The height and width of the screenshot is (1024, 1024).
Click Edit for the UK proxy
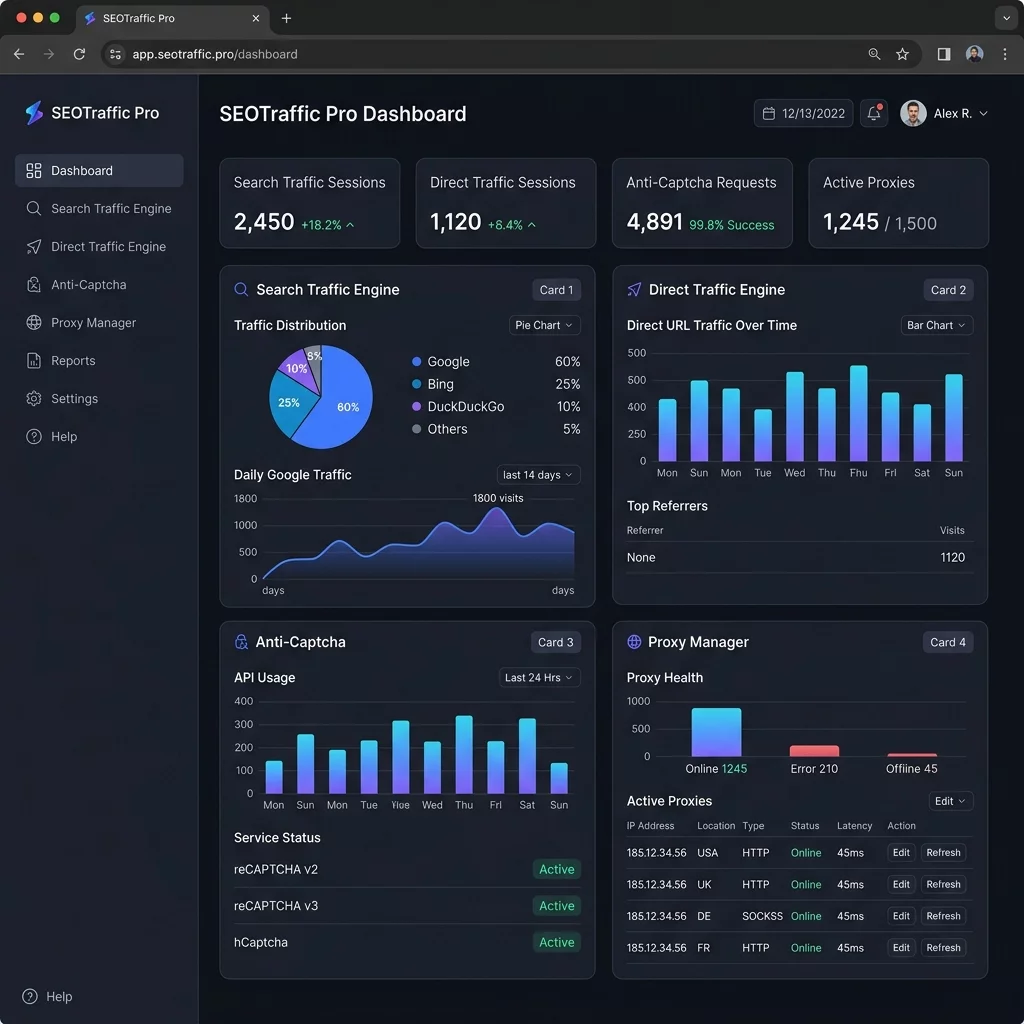click(901, 884)
